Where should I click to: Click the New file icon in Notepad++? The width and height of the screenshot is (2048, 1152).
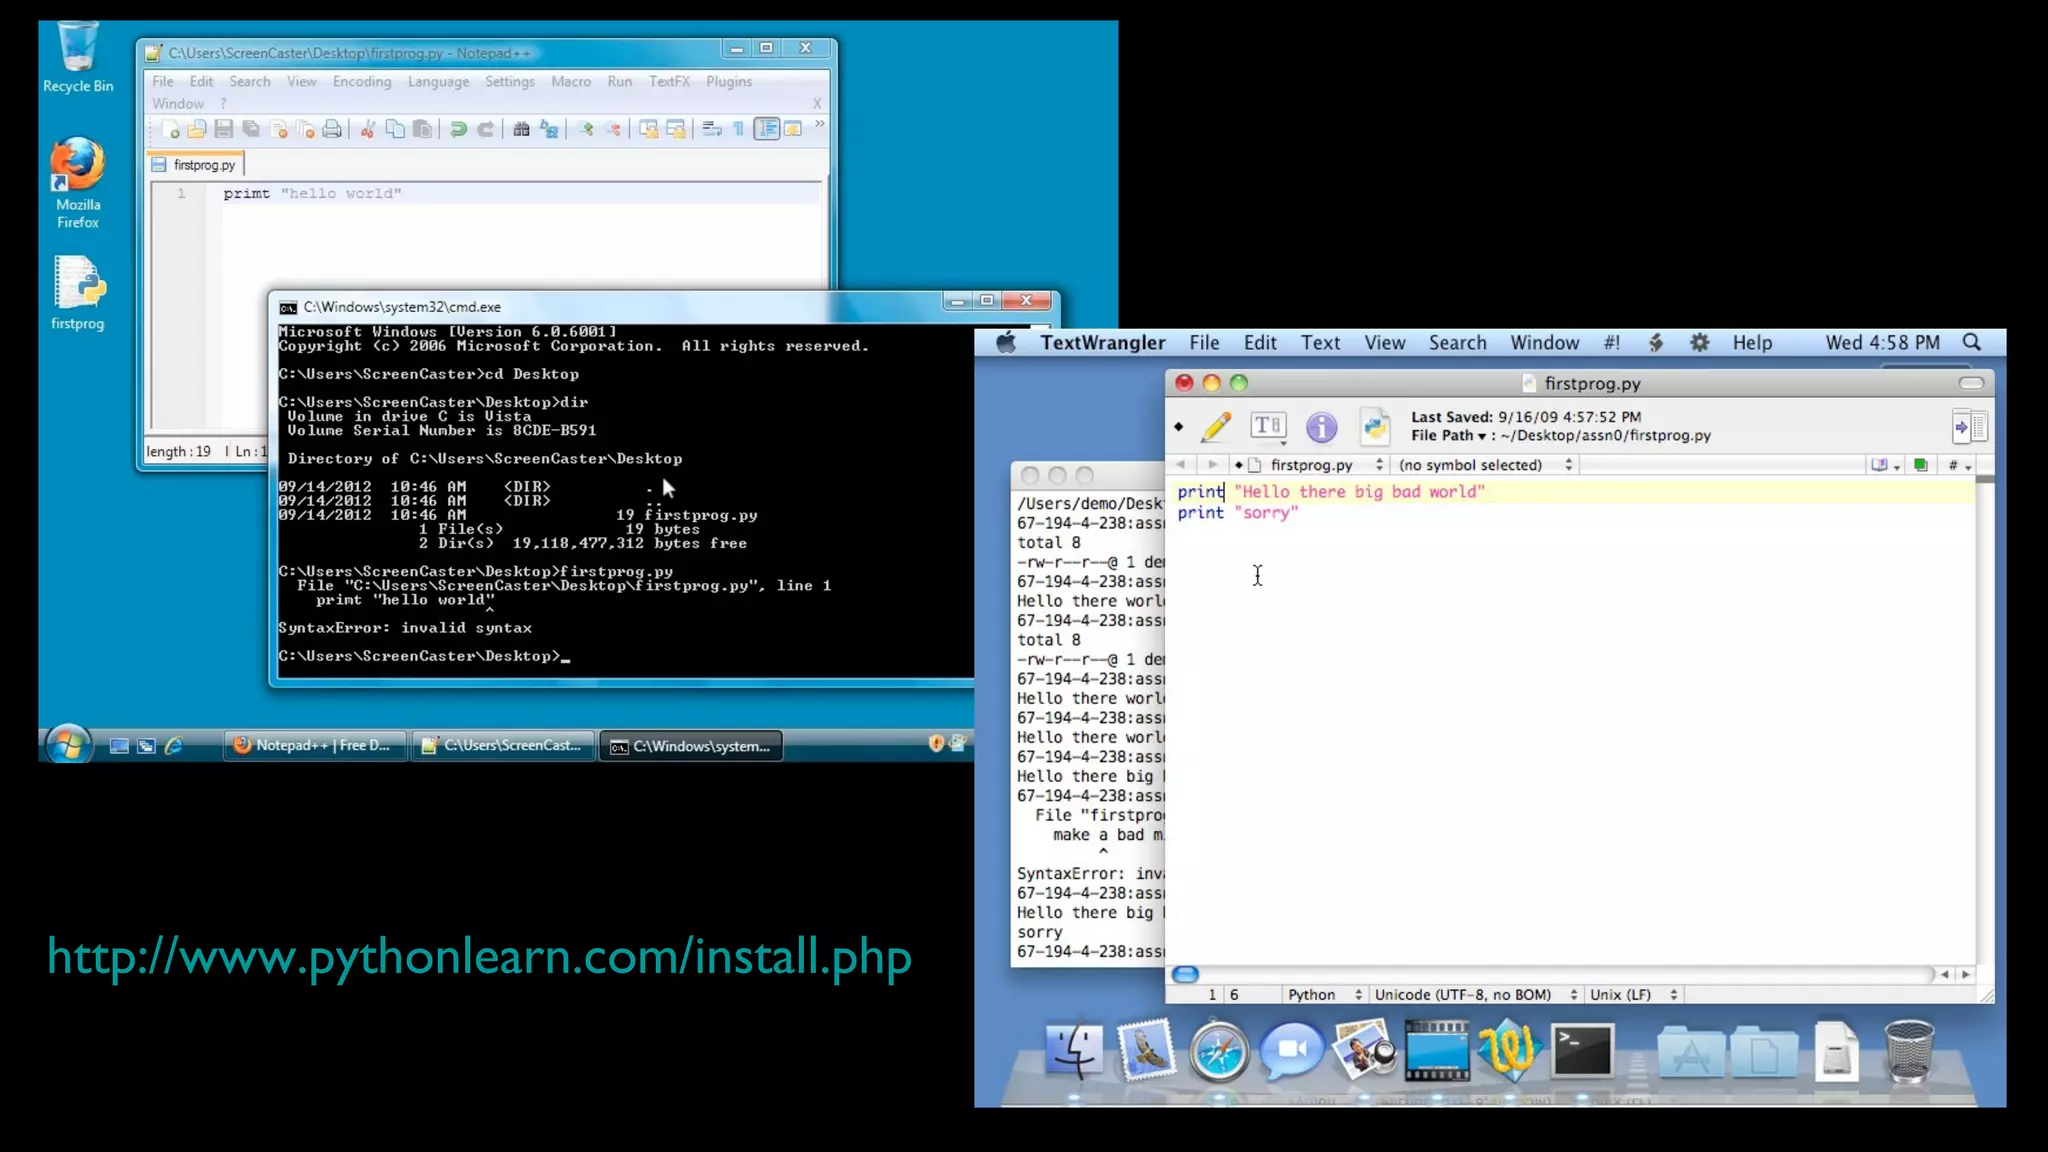click(170, 128)
